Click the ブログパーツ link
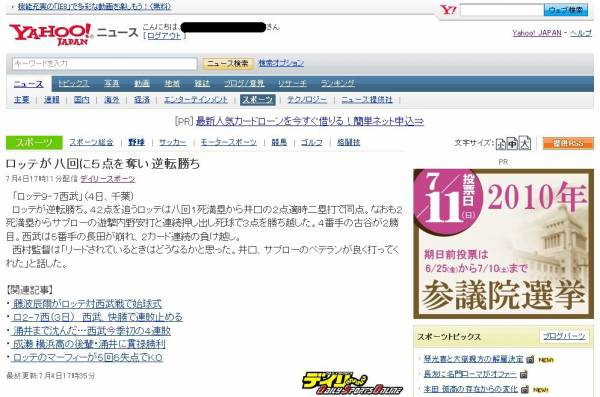The width and height of the screenshot is (600, 397). (564, 336)
